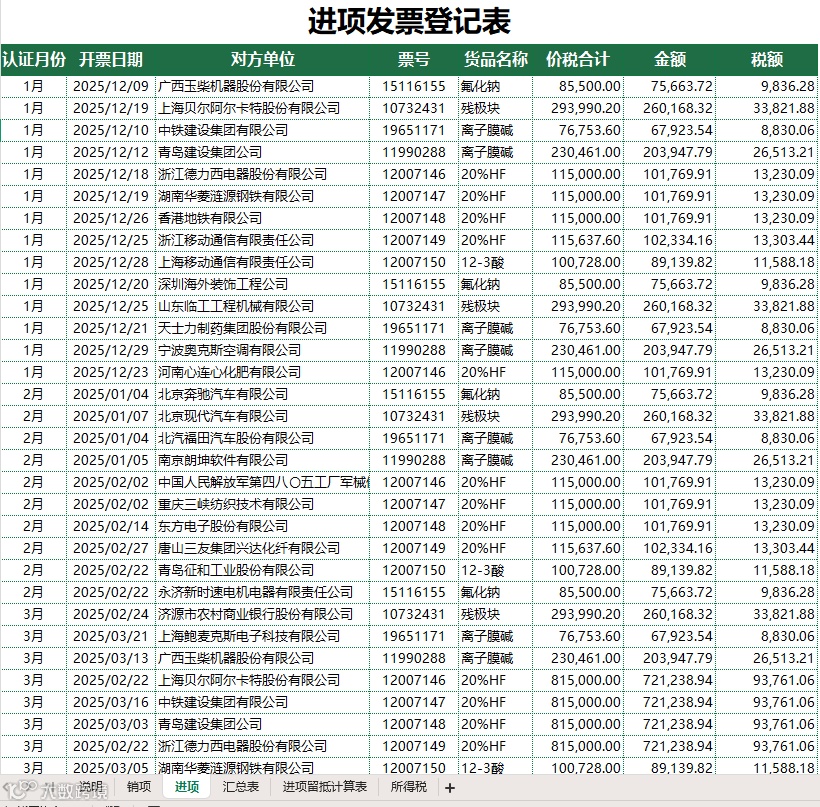This screenshot has height=807, width=820.
Task: Open the 汇总表 sheet tab
Action: (240, 786)
